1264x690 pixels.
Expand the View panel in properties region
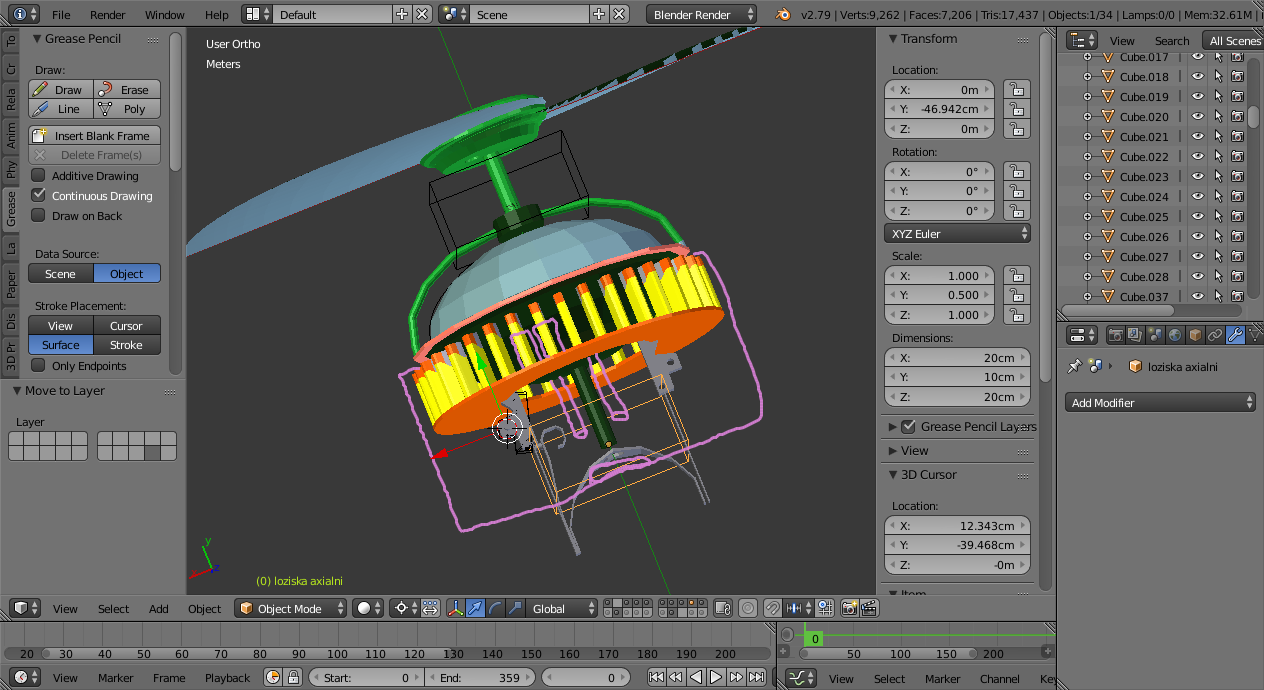click(x=892, y=451)
